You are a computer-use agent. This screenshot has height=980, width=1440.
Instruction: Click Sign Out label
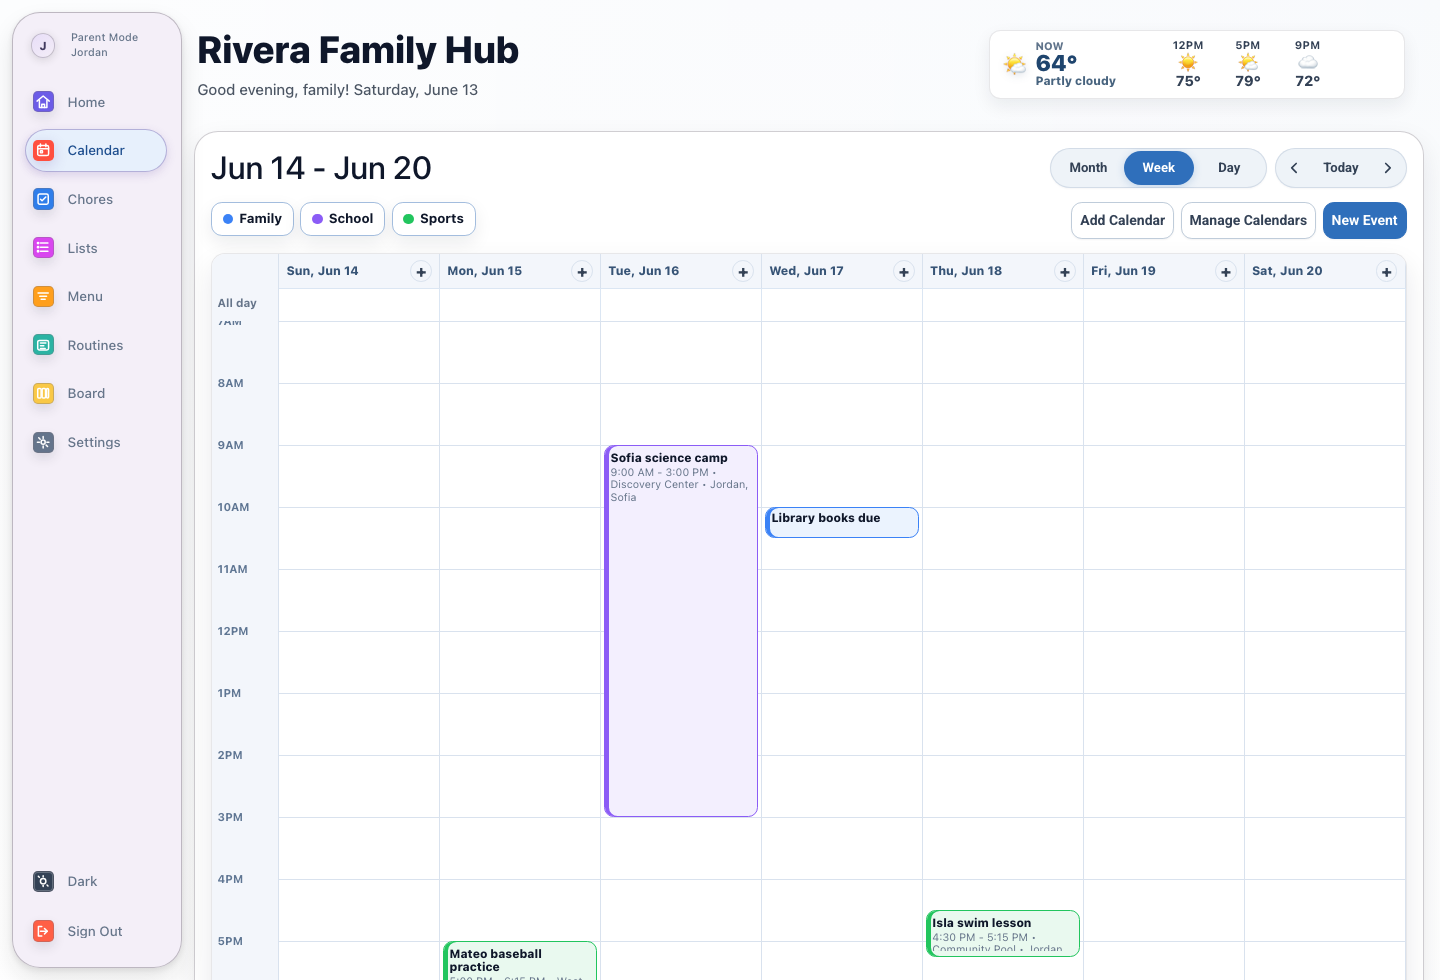click(95, 931)
